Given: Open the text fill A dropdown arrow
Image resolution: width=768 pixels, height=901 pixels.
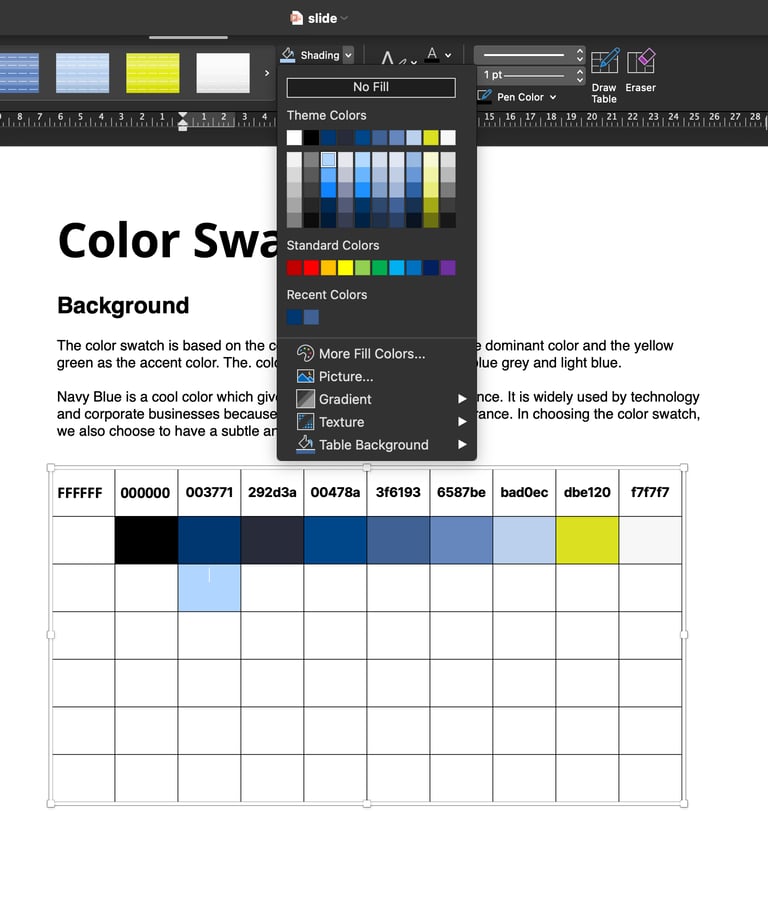Looking at the screenshot, I should [448, 56].
